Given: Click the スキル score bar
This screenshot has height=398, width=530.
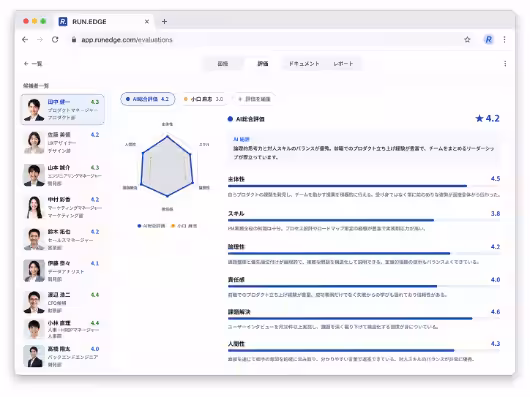Looking at the screenshot, I should coord(364,220).
